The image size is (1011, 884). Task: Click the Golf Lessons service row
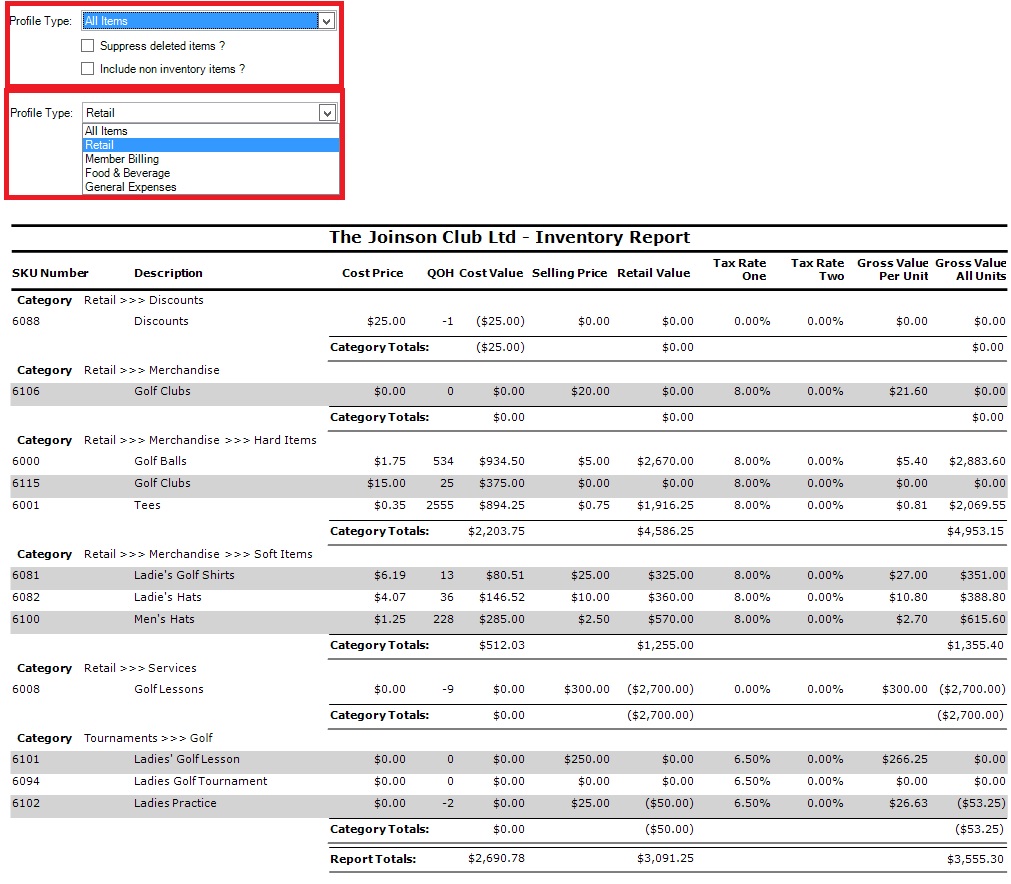[x=168, y=689]
